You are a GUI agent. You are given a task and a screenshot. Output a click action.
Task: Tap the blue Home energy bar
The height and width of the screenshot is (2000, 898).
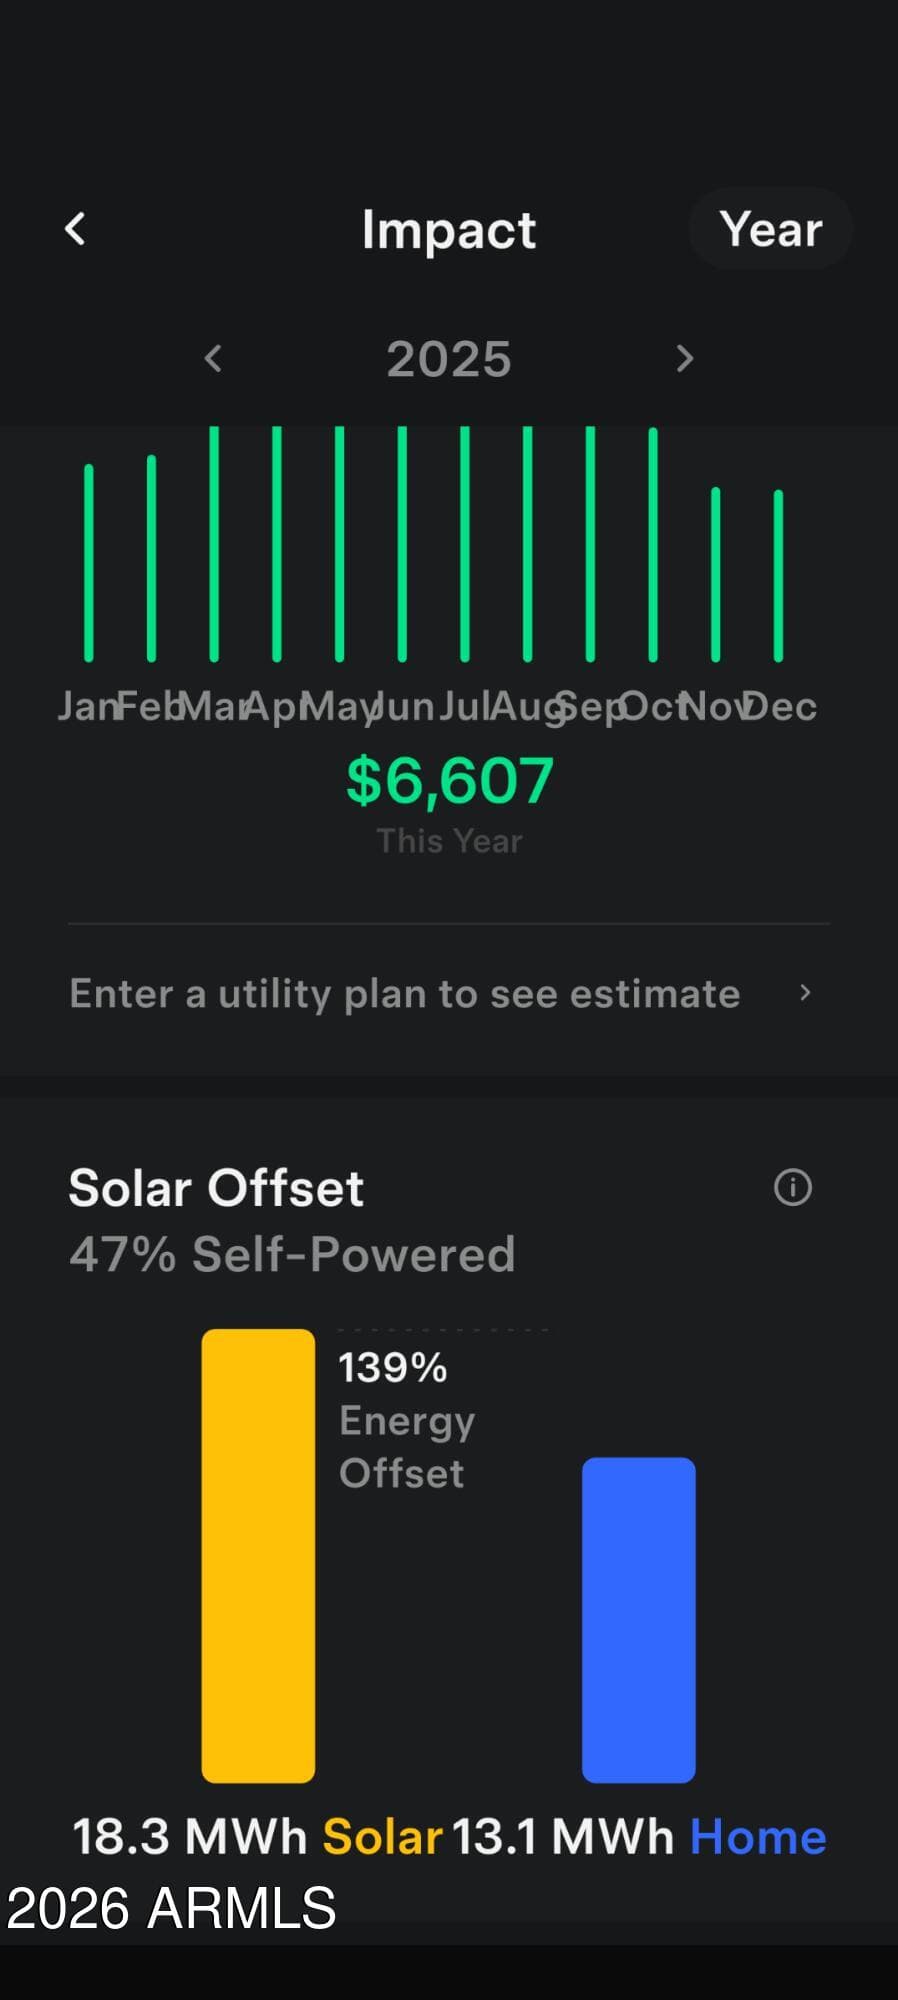(x=639, y=1620)
